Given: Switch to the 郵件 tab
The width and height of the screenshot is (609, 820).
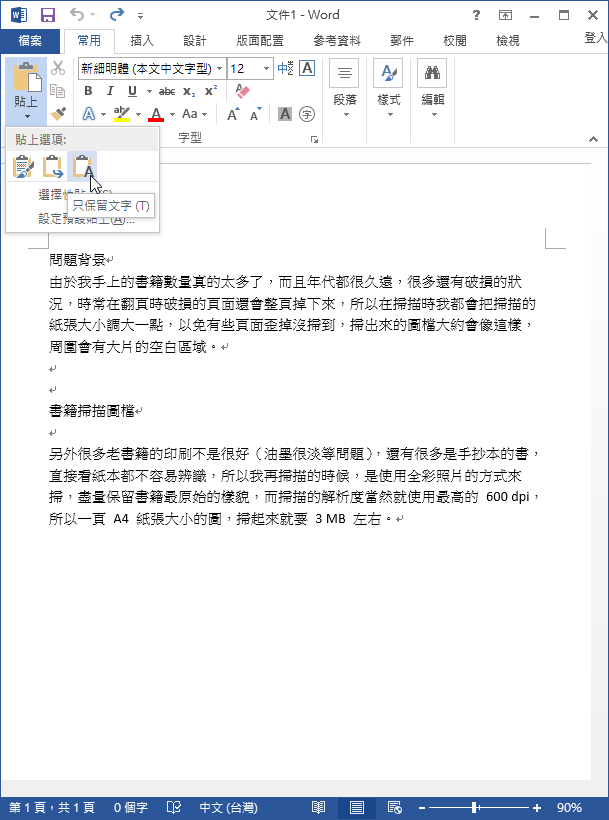Looking at the screenshot, I should pyautogui.click(x=401, y=40).
